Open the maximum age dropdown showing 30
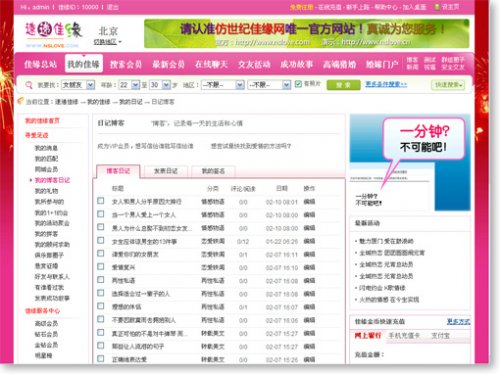 pyautogui.click(x=160, y=85)
